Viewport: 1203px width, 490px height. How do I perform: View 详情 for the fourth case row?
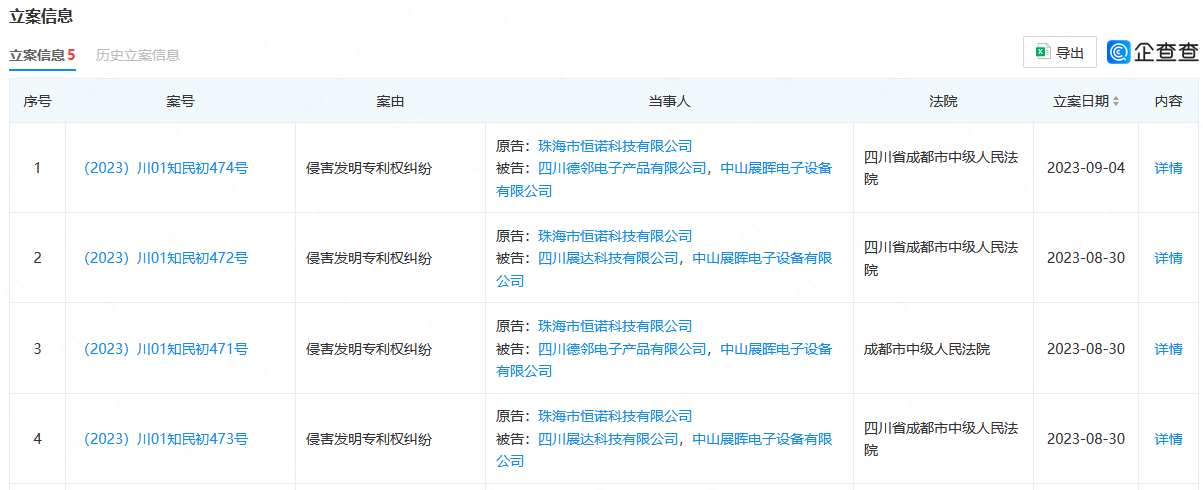[x=1168, y=439]
